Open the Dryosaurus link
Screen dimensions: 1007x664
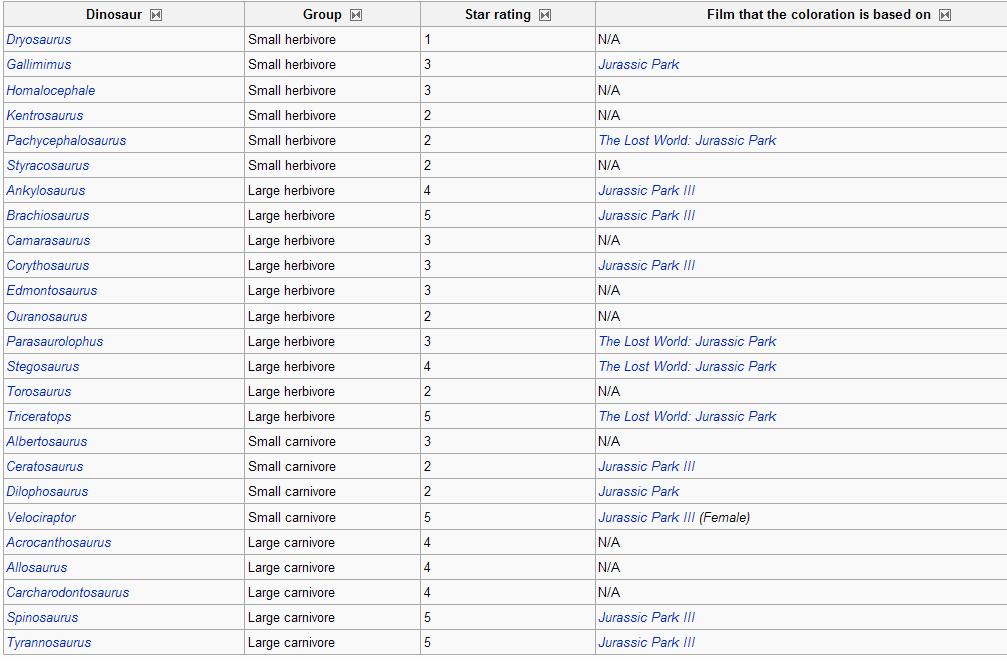[x=39, y=40]
